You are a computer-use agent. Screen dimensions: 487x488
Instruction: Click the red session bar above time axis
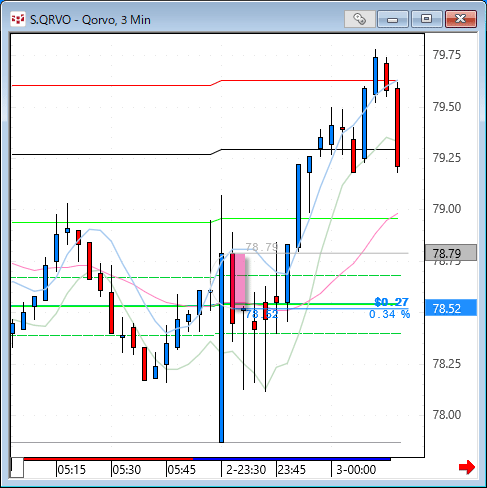(x=108, y=459)
